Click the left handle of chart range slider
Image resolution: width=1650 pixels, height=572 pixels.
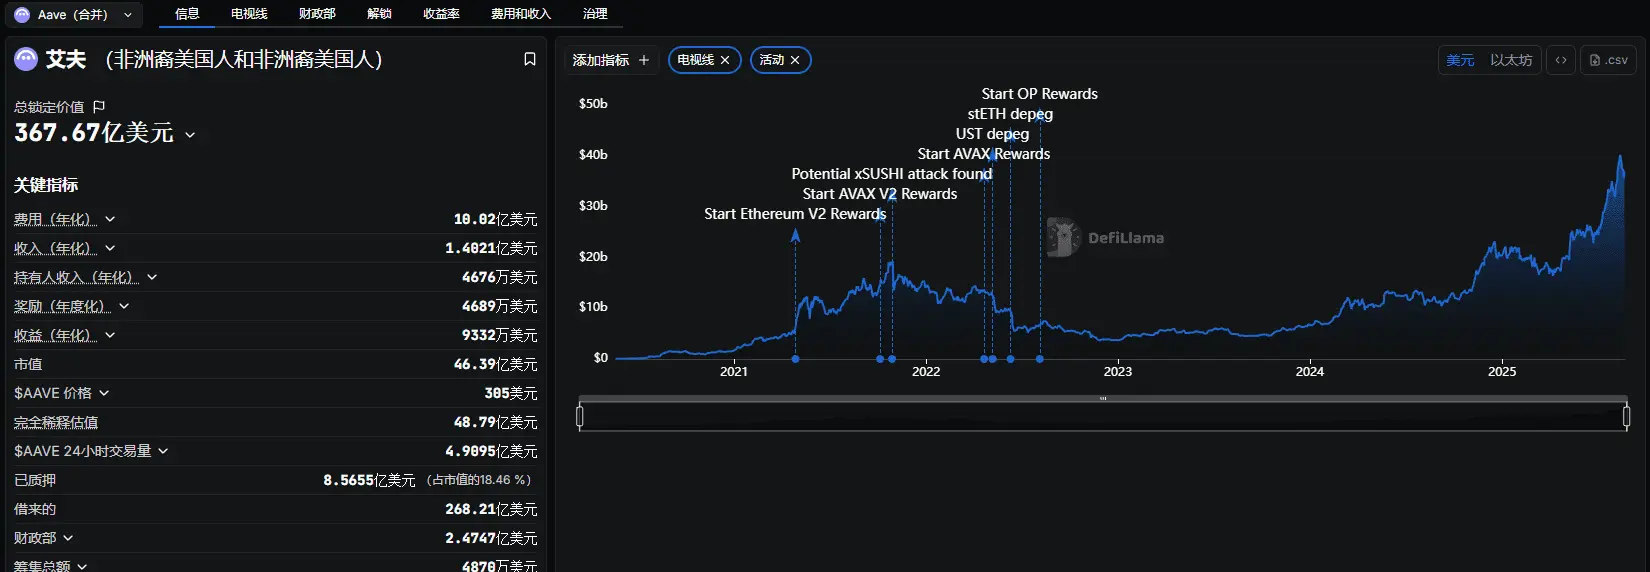pos(580,416)
